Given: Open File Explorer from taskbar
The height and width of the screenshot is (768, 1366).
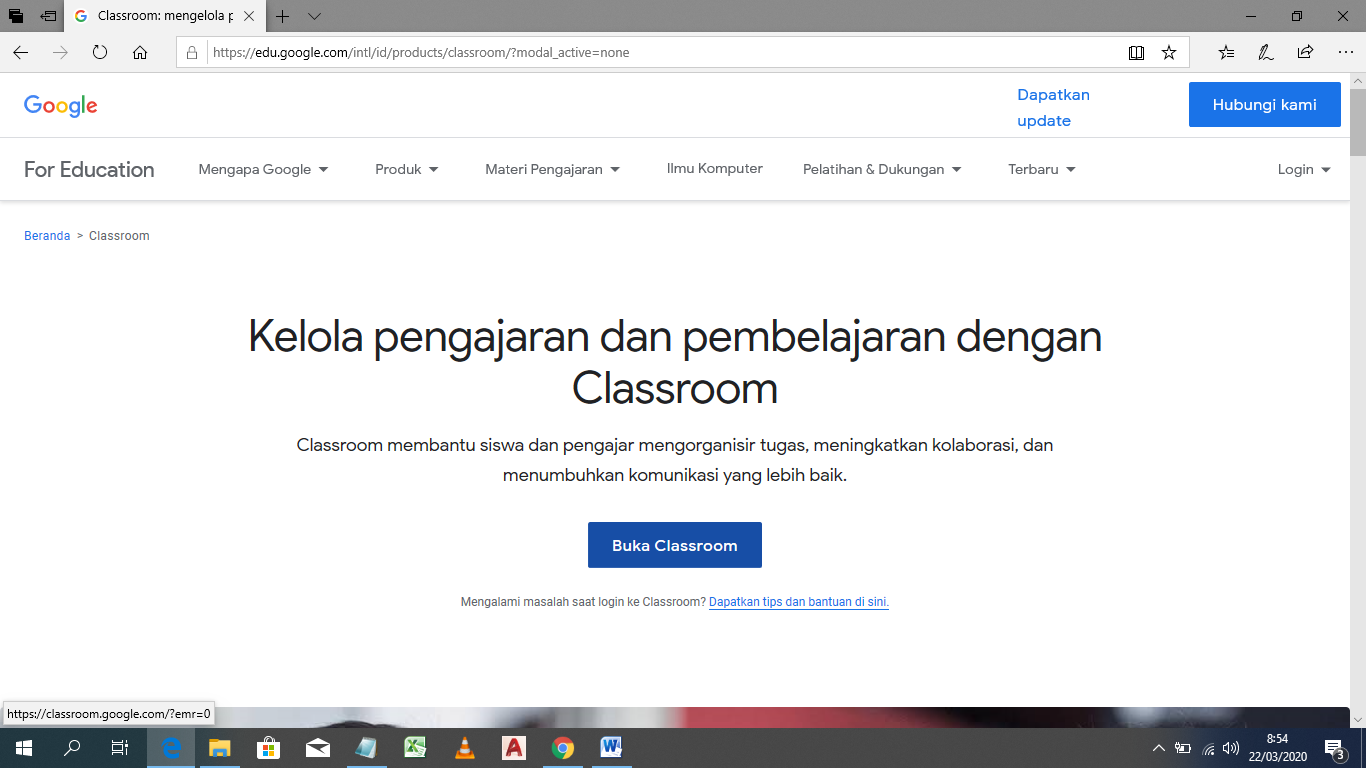Looking at the screenshot, I should pyautogui.click(x=219, y=748).
